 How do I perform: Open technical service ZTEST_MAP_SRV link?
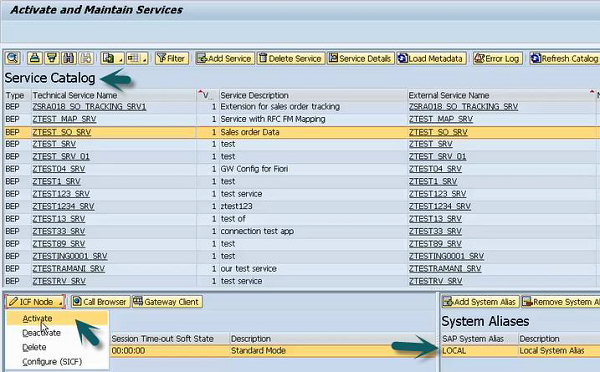(64, 119)
